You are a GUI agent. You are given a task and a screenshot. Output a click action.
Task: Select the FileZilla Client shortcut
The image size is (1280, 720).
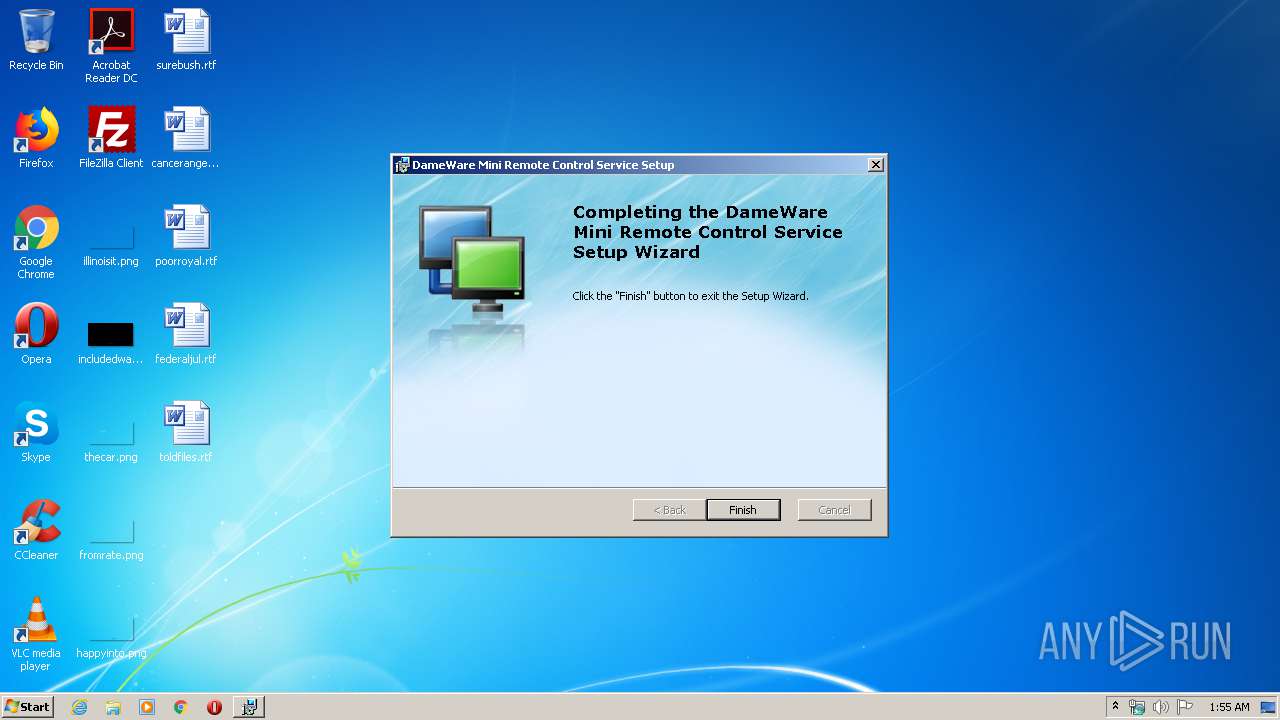[111, 138]
